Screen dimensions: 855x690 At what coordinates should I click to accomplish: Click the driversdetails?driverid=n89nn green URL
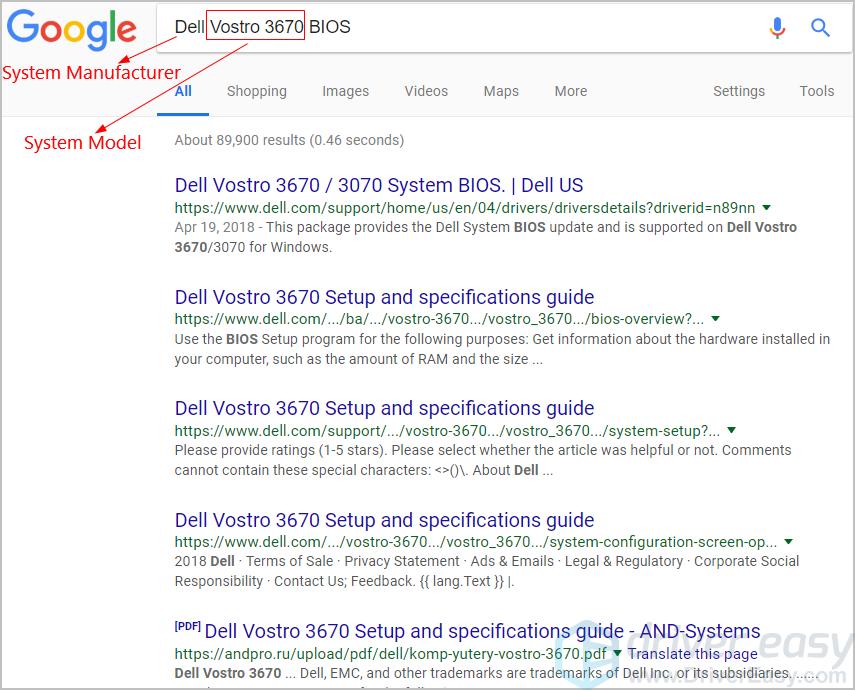point(465,208)
